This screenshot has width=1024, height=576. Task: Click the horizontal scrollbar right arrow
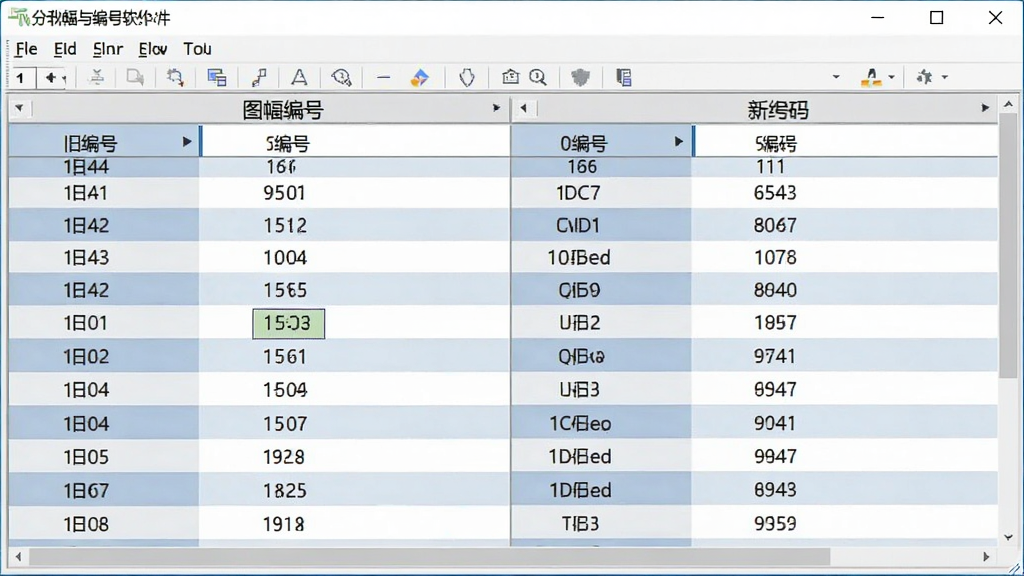pos(986,557)
